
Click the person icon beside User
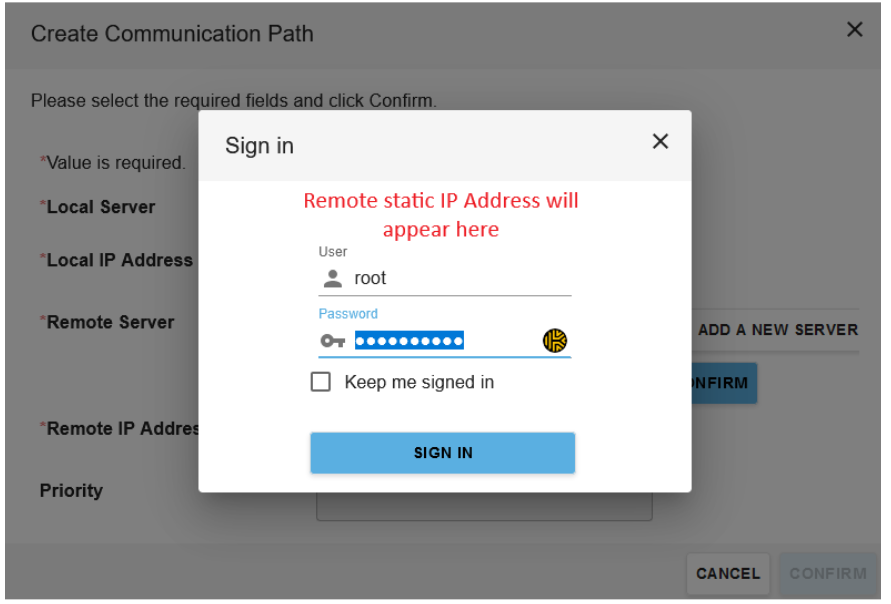(333, 279)
